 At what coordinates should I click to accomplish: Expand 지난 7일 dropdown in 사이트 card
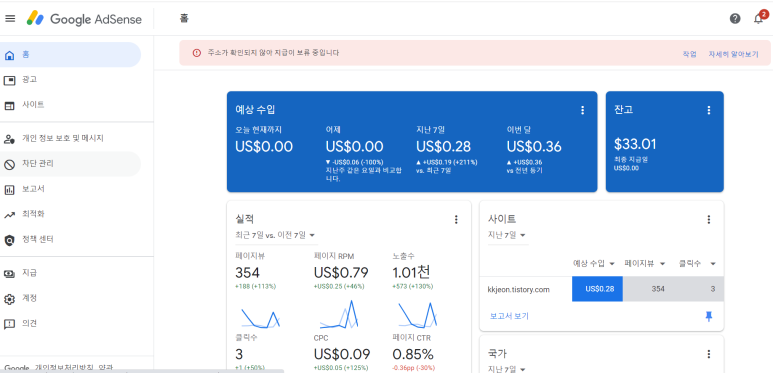tap(507, 235)
